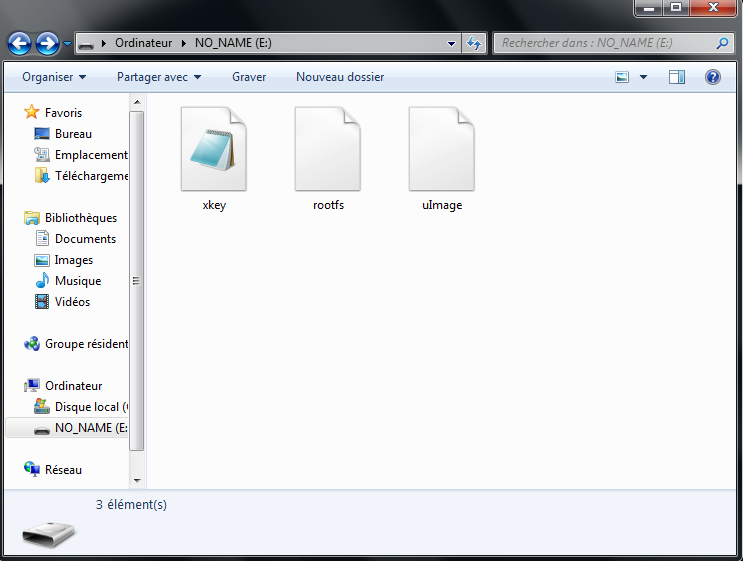743x561 pixels.
Task: Select Musique in the navigation pane
Action: [78, 281]
